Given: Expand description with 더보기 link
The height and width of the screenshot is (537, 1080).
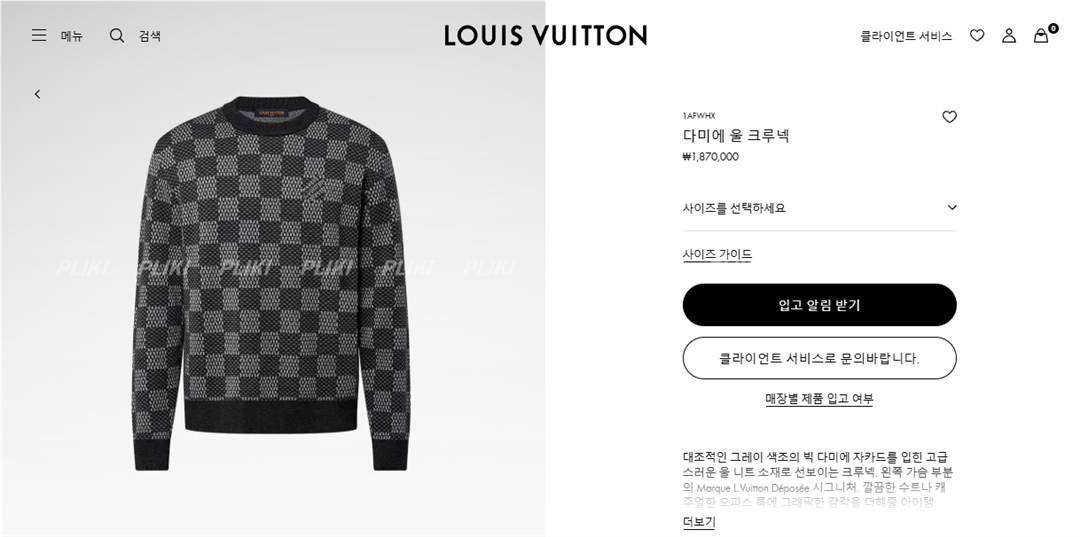Looking at the screenshot, I should [698, 522].
